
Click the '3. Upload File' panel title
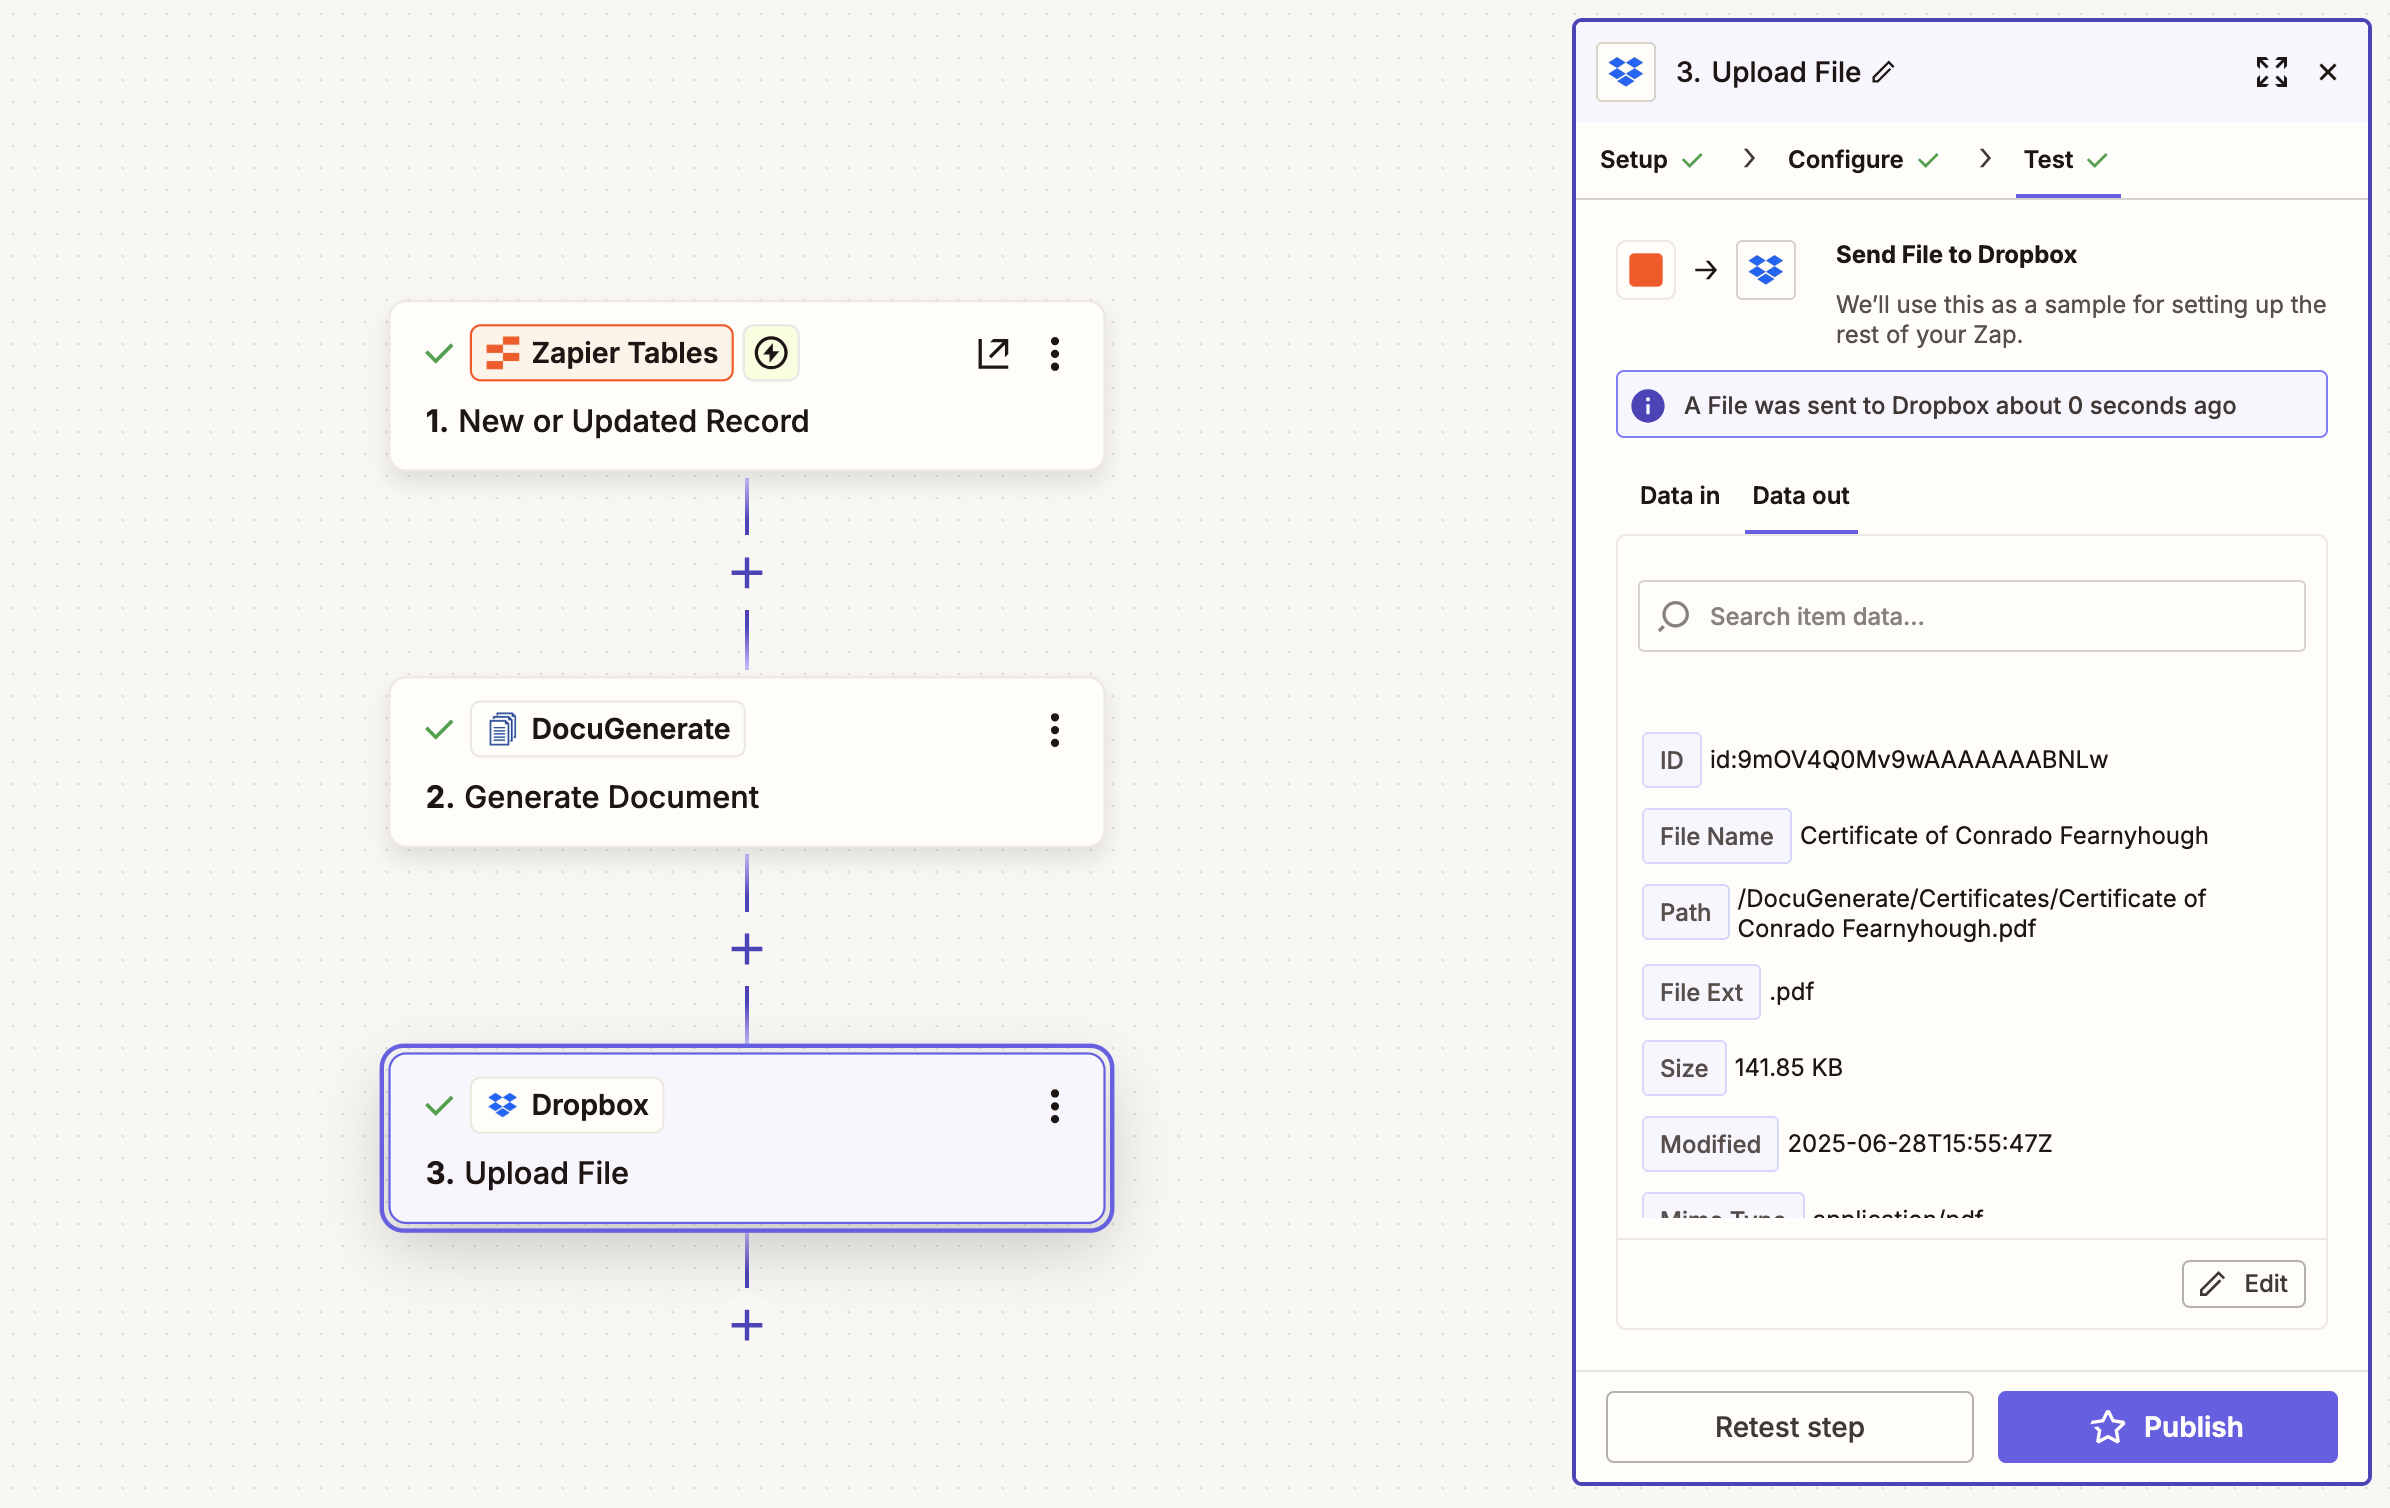1768,72
